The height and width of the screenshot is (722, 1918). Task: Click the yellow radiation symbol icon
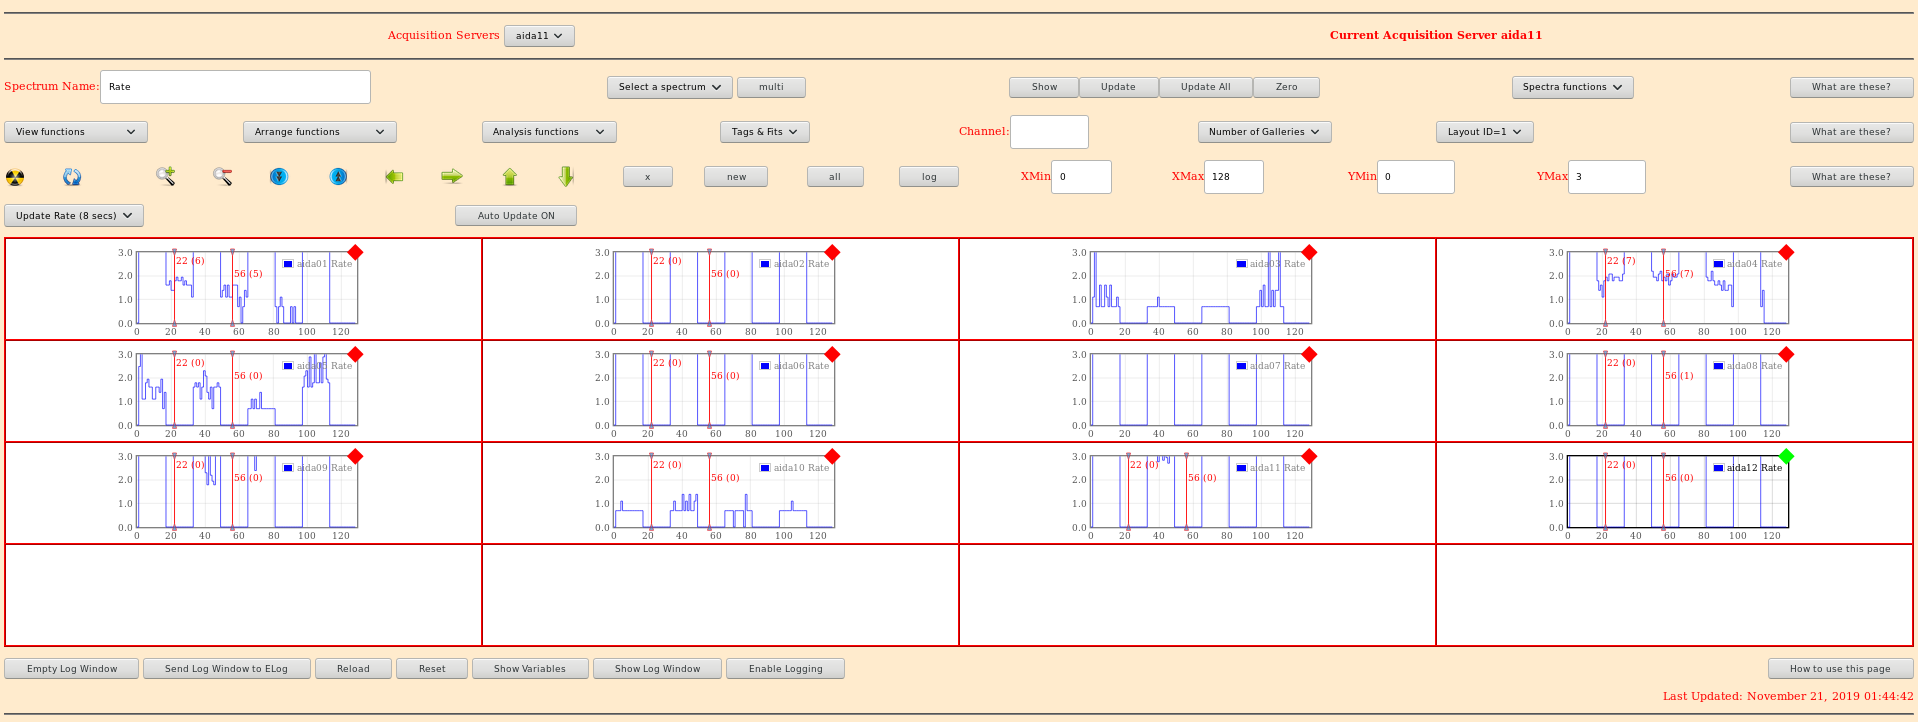pos(15,178)
